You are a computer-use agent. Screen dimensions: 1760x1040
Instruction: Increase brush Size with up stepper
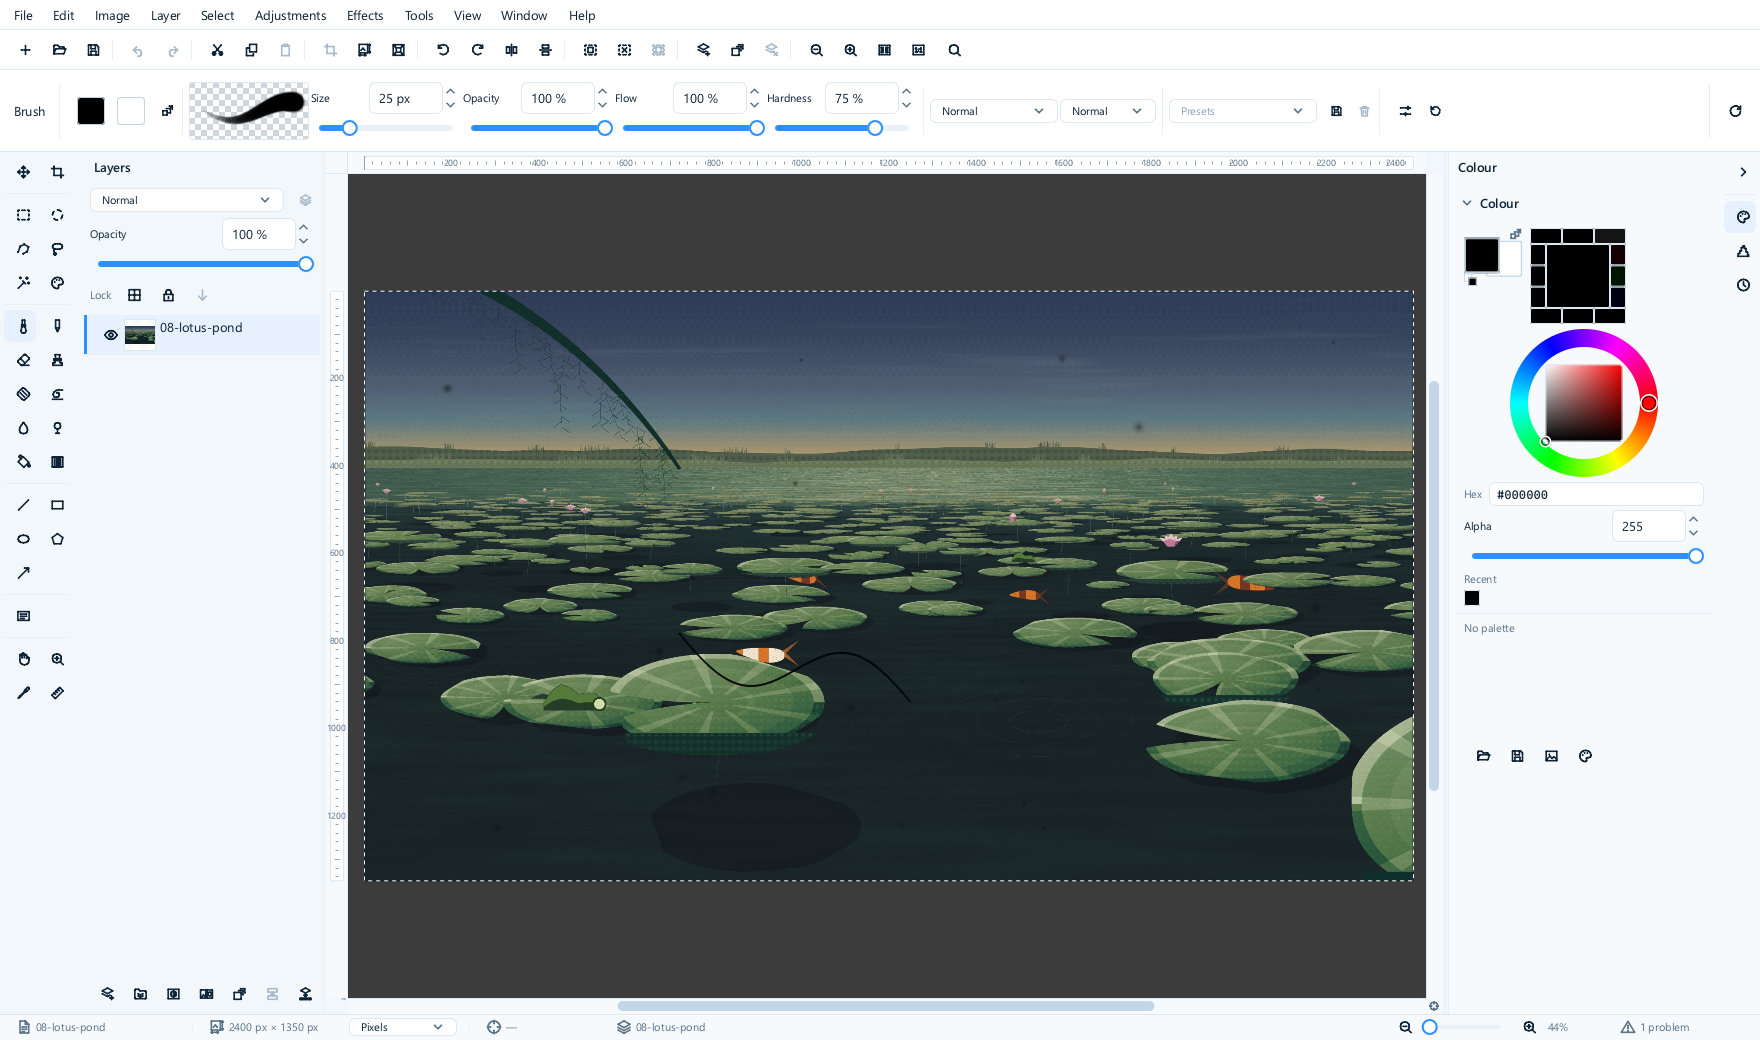click(450, 91)
